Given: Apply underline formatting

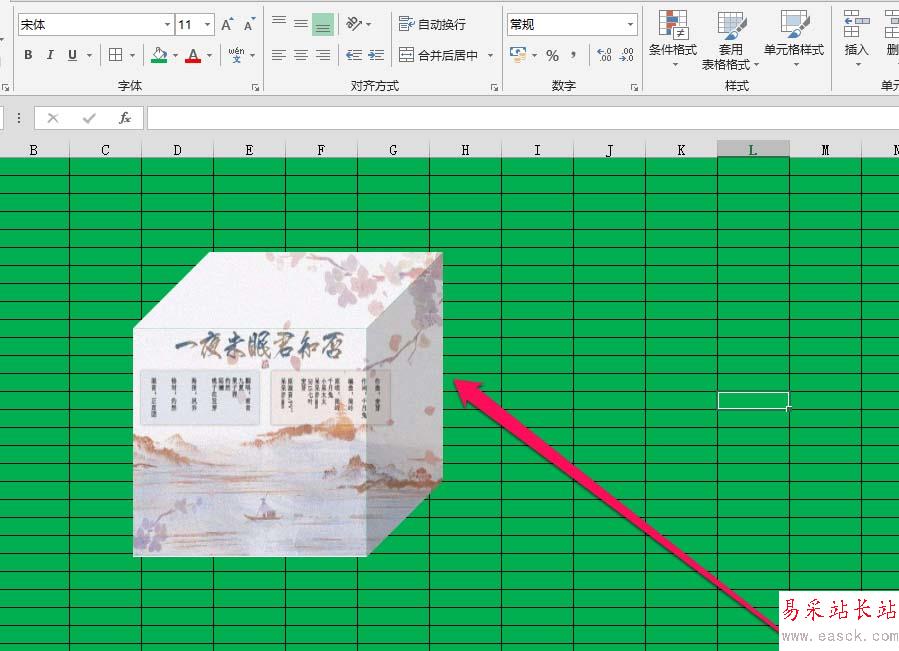Looking at the screenshot, I should click(72, 55).
